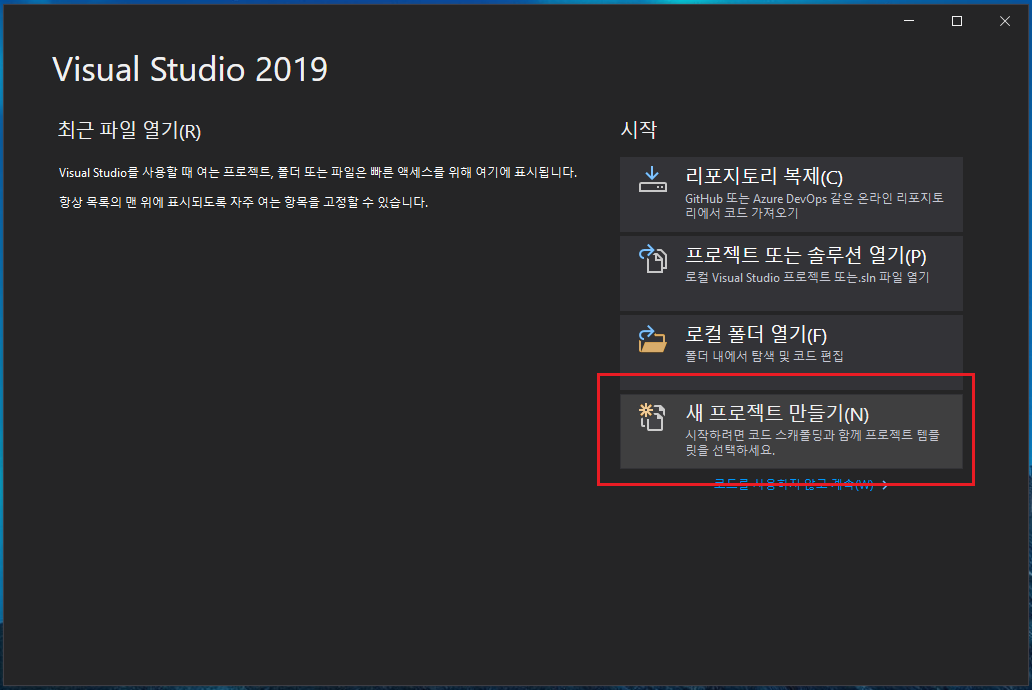Start 새 프로젝트 만들기(N)
The width and height of the screenshot is (1032, 690).
point(791,431)
